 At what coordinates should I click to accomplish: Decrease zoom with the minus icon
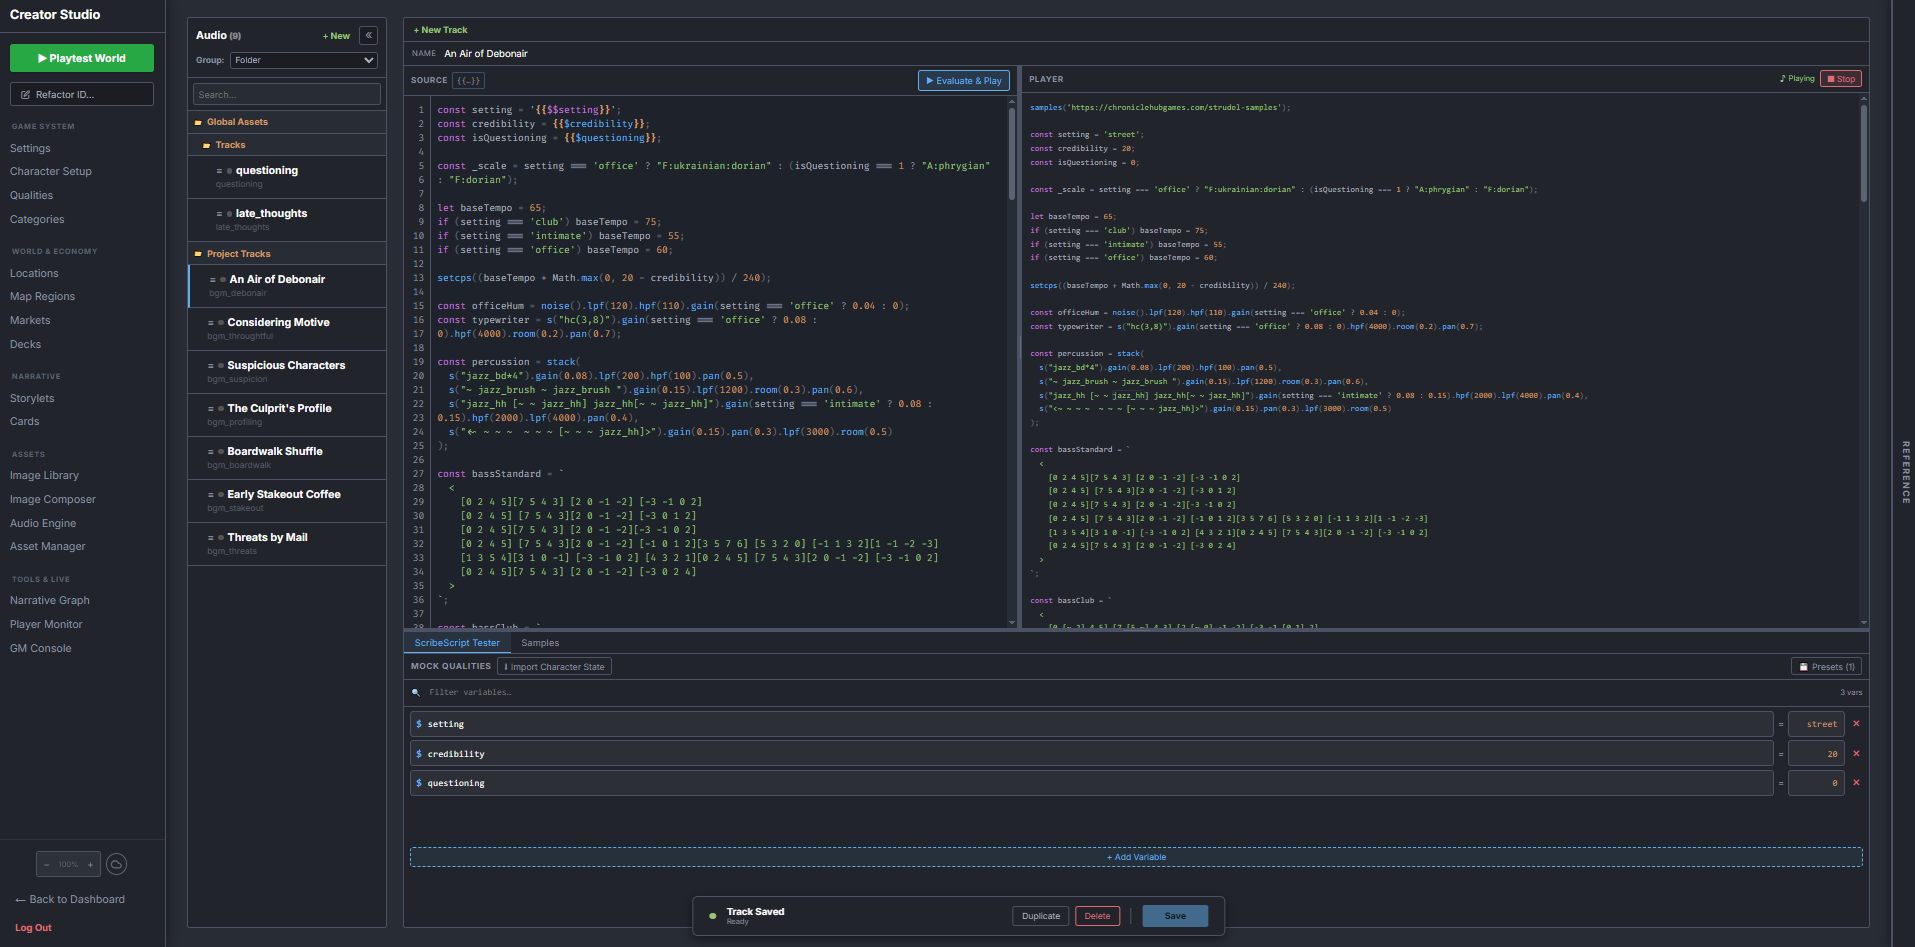(47, 864)
